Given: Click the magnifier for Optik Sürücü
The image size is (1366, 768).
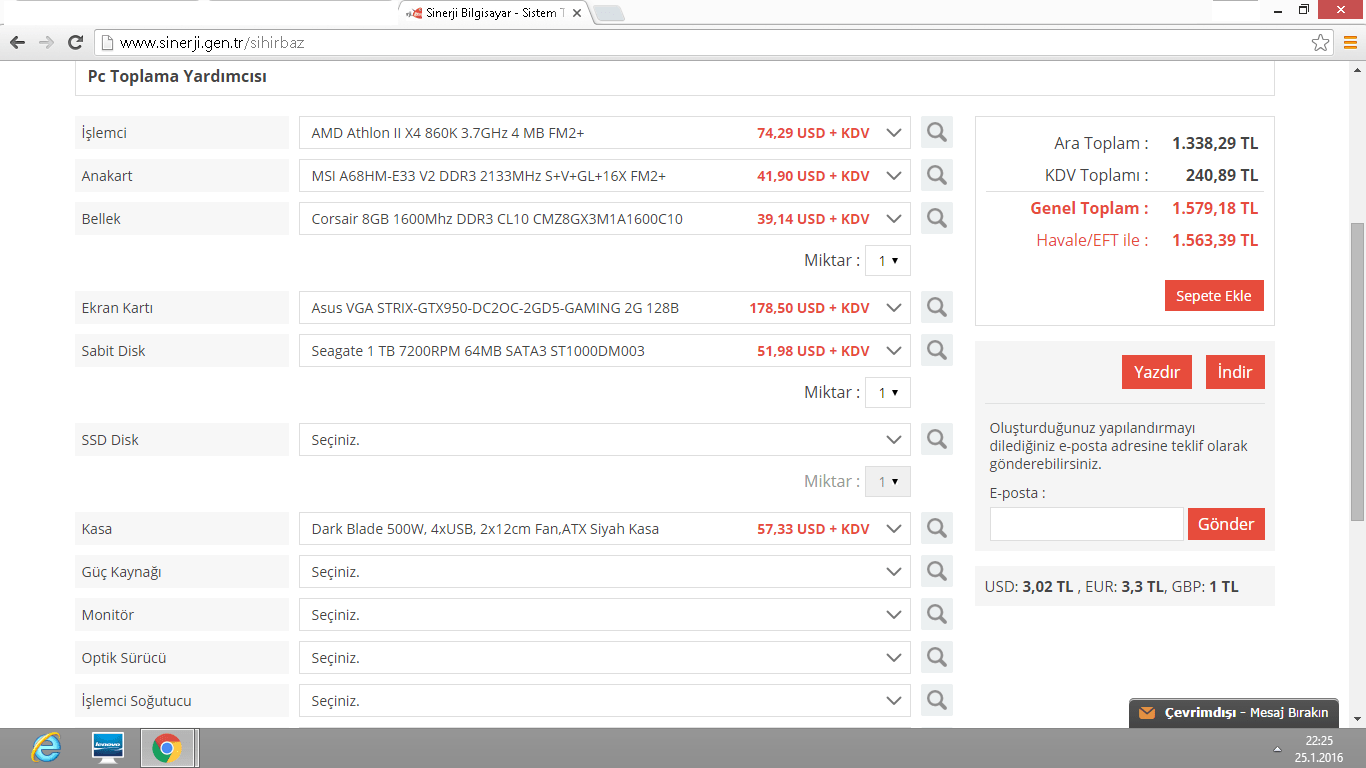Looking at the screenshot, I should pos(937,657).
